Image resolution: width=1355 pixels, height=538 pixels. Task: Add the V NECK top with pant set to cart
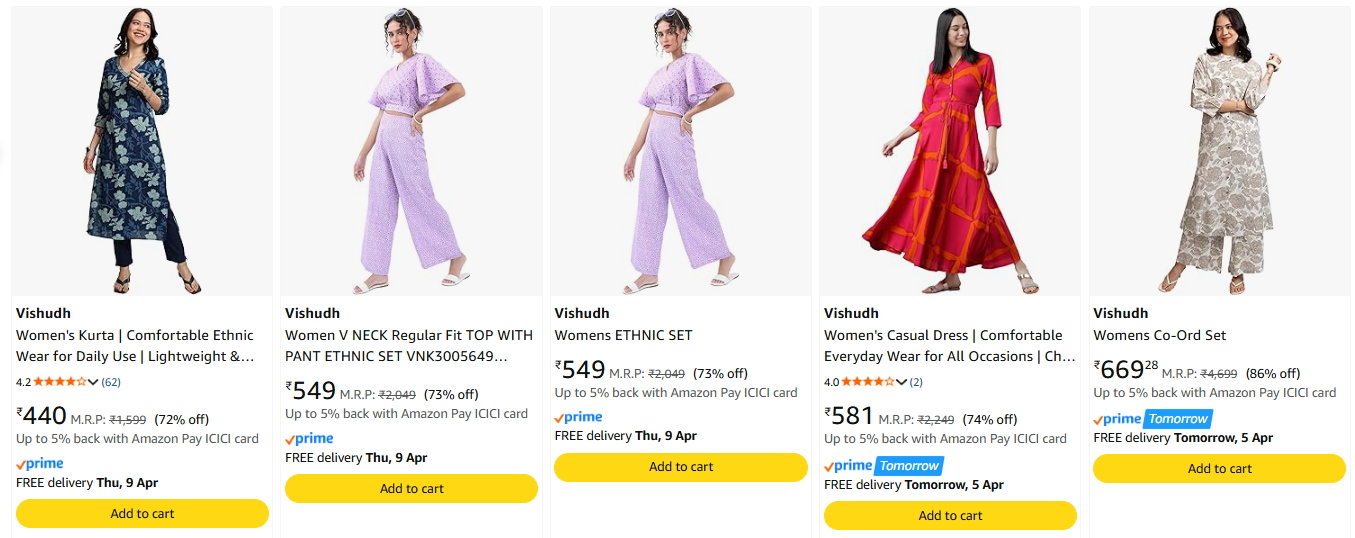pyautogui.click(x=411, y=488)
